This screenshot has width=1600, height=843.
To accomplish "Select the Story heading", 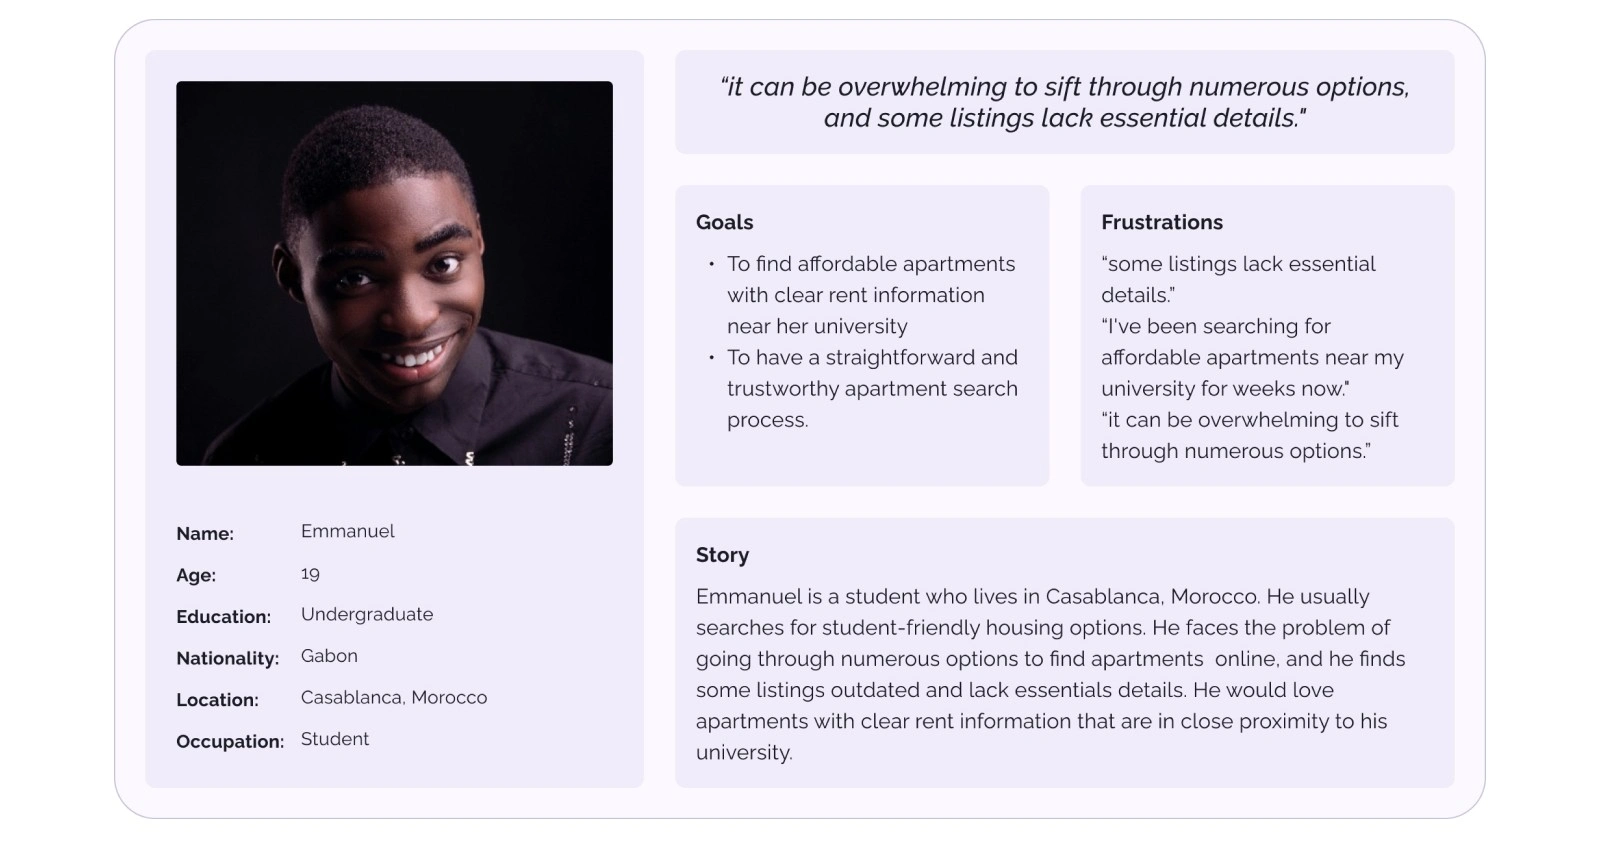I will coord(722,555).
